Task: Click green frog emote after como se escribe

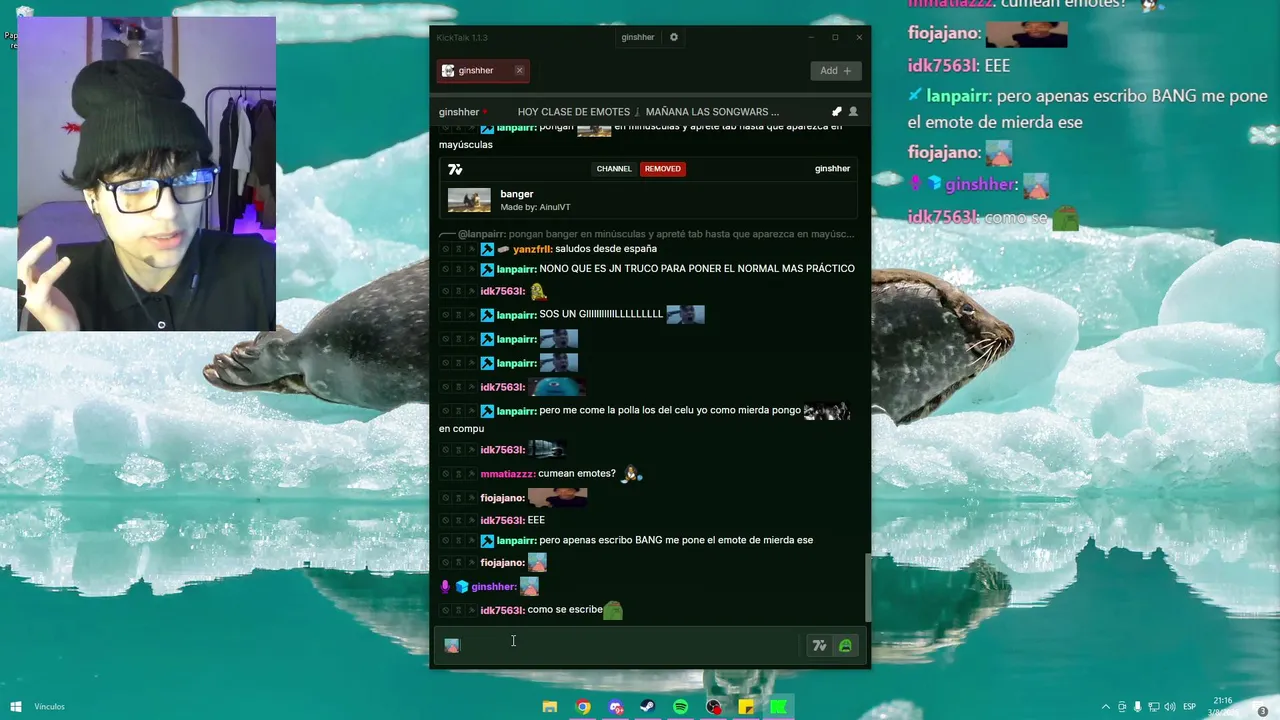Action: point(613,610)
